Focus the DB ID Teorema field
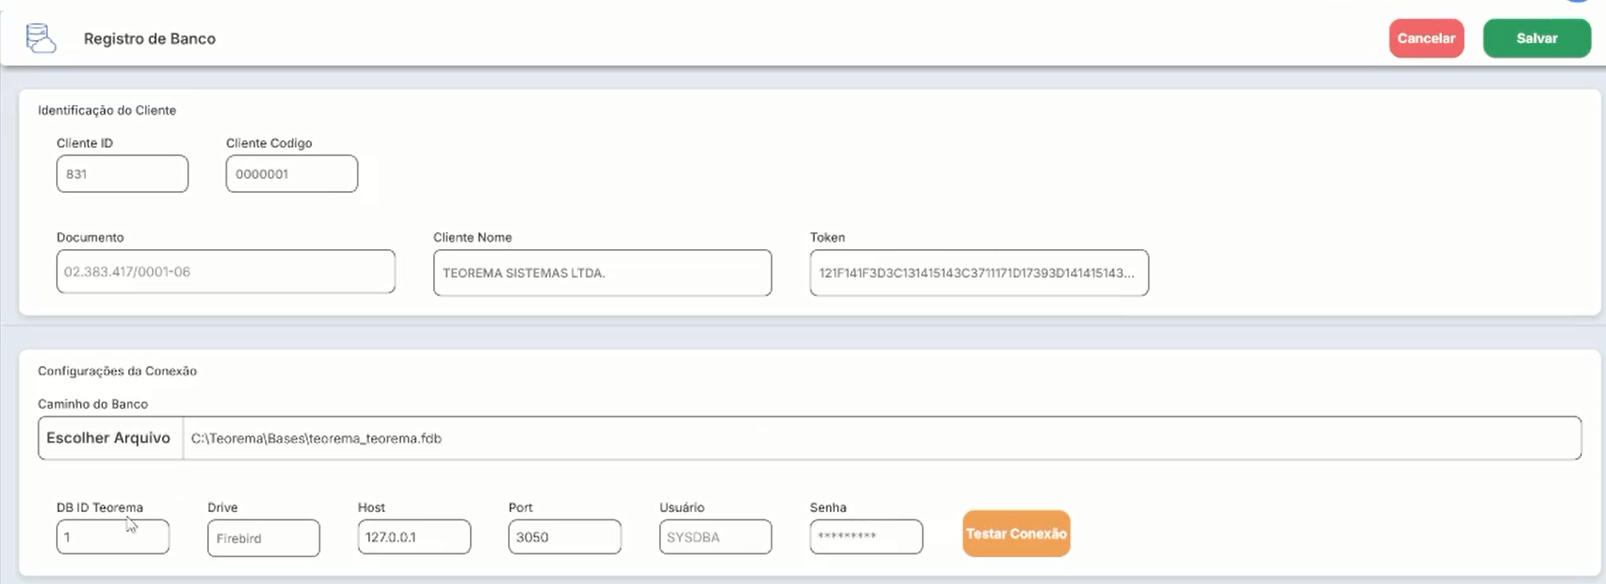This screenshot has width=1606, height=584. click(x=113, y=537)
